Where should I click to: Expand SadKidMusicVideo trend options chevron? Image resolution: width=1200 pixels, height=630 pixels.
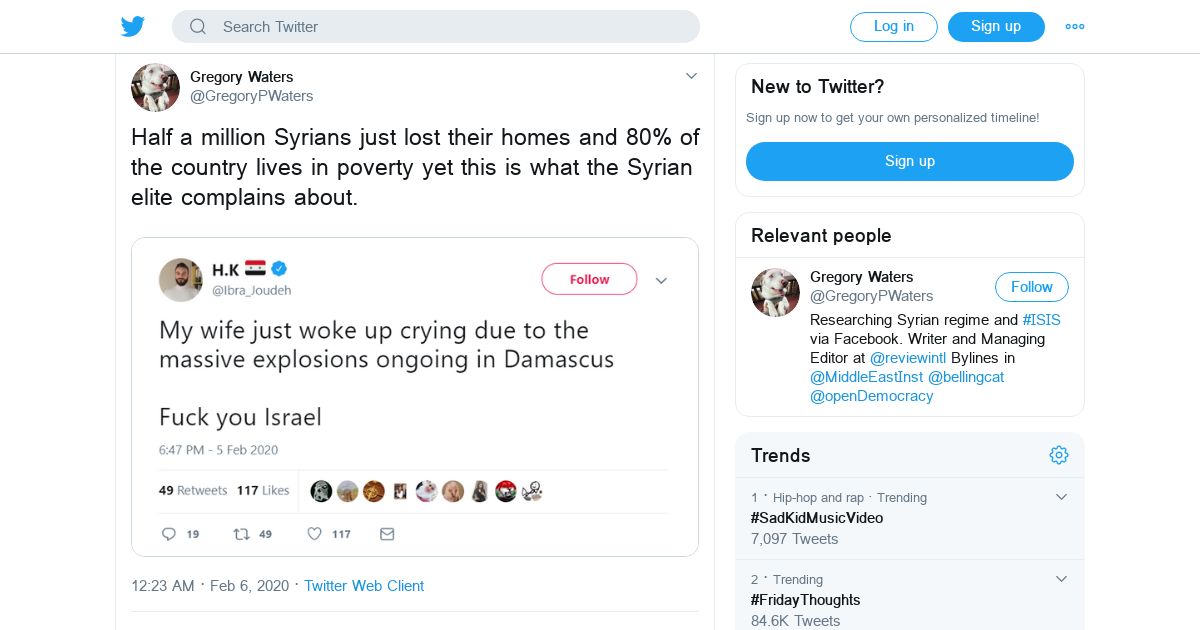[1062, 497]
